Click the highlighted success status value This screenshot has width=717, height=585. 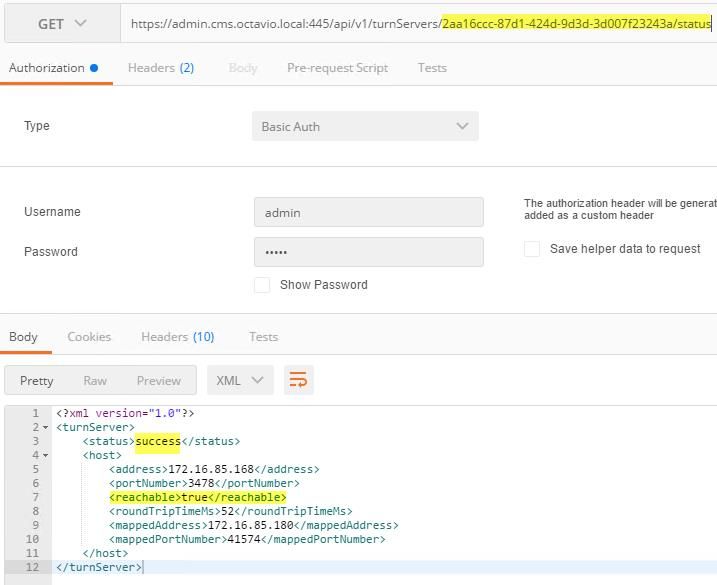pyautogui.click(x=158, y=441)
